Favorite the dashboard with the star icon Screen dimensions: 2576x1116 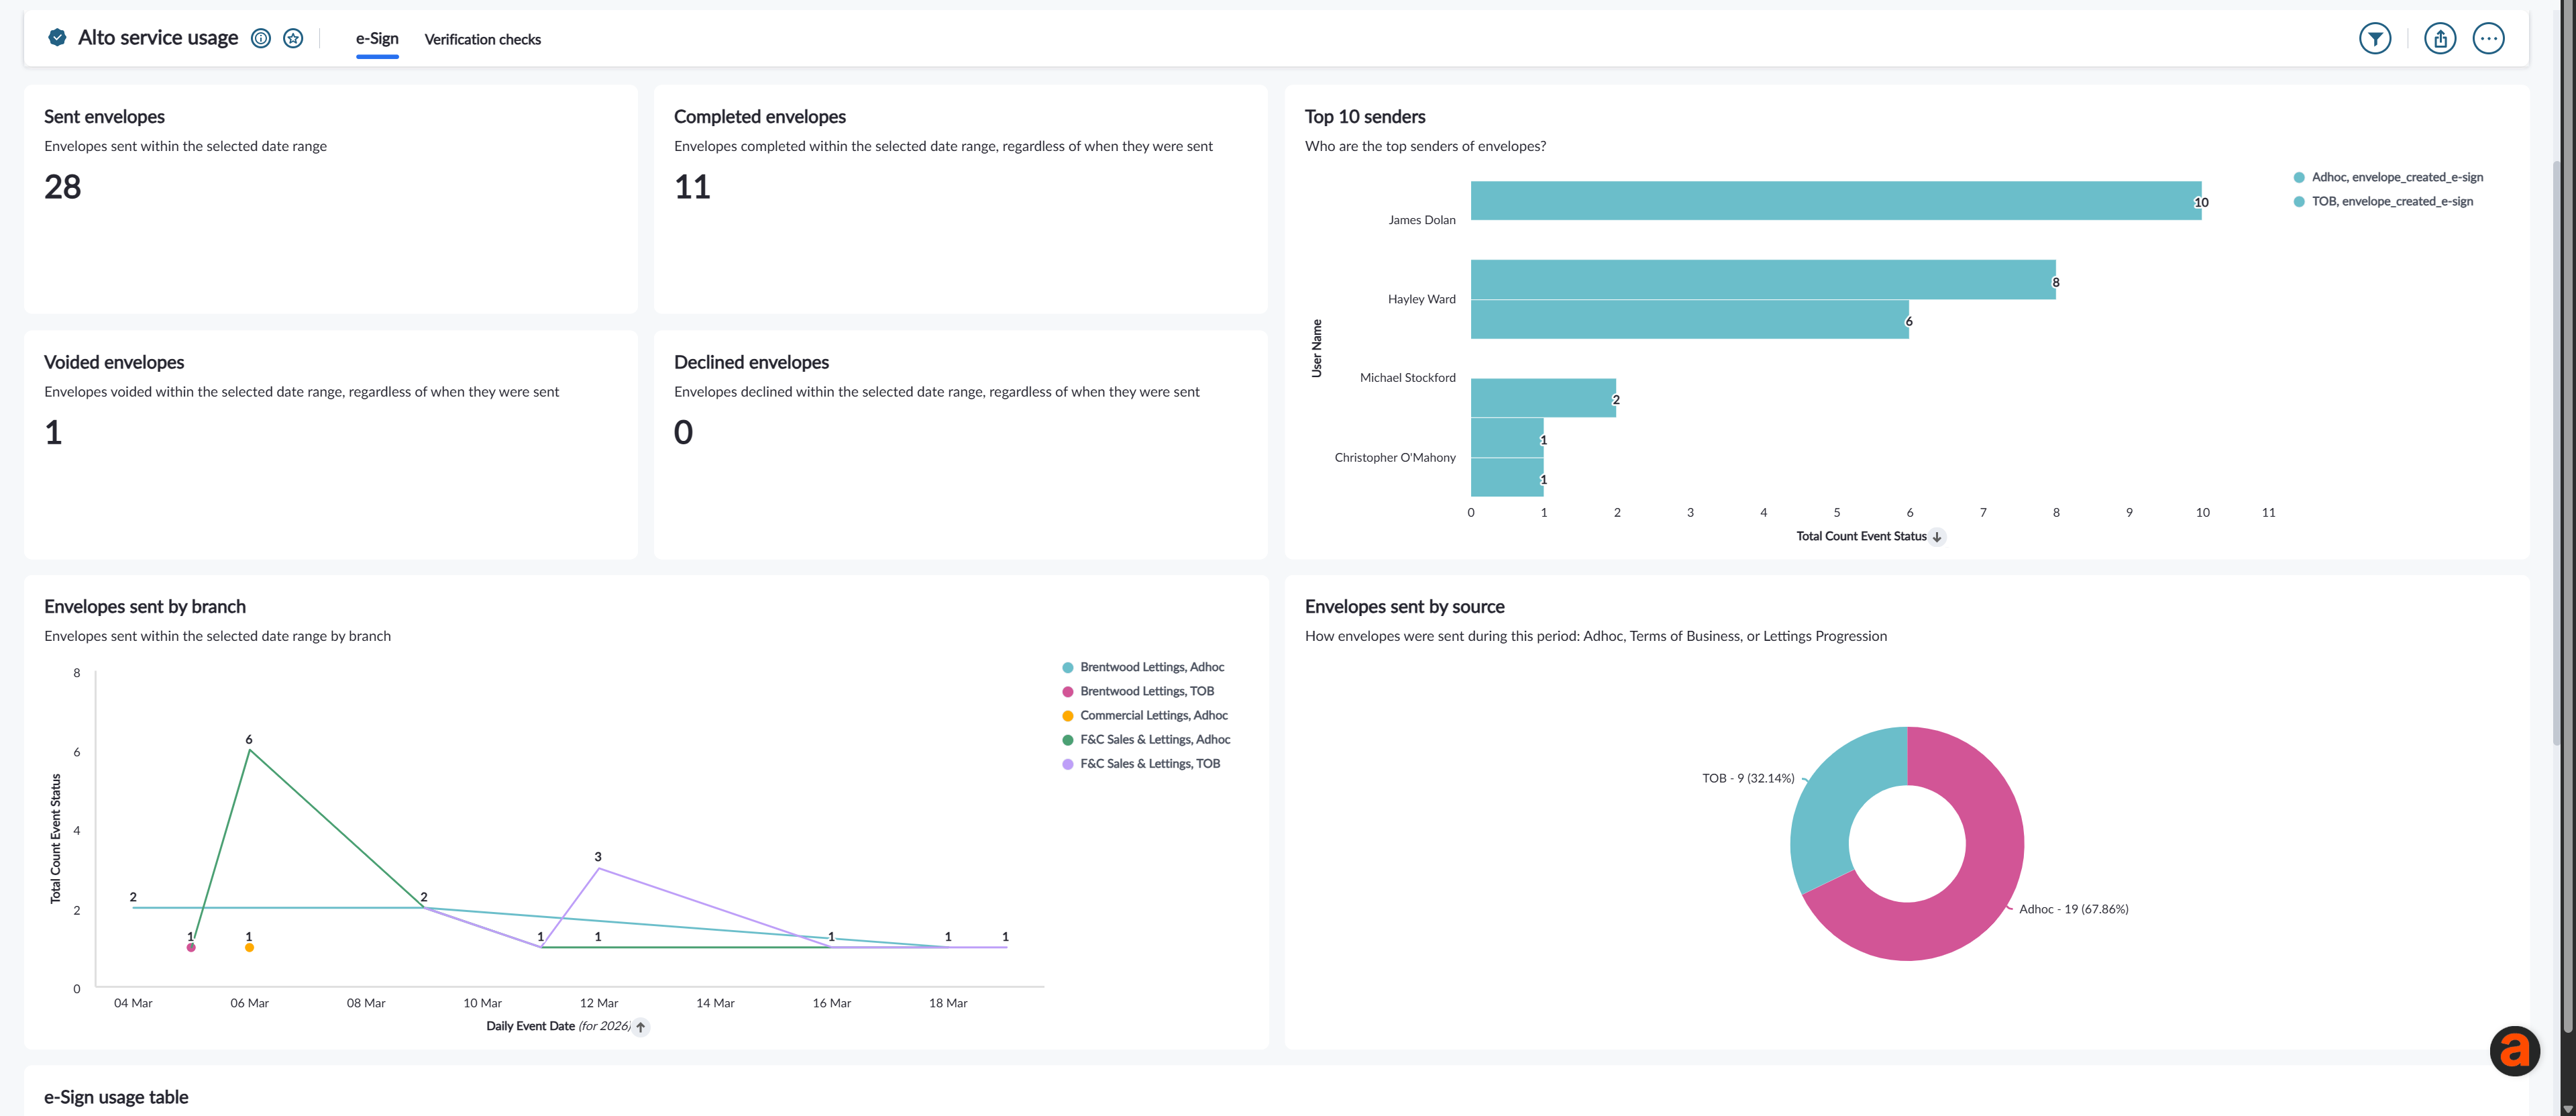[293, 38]
